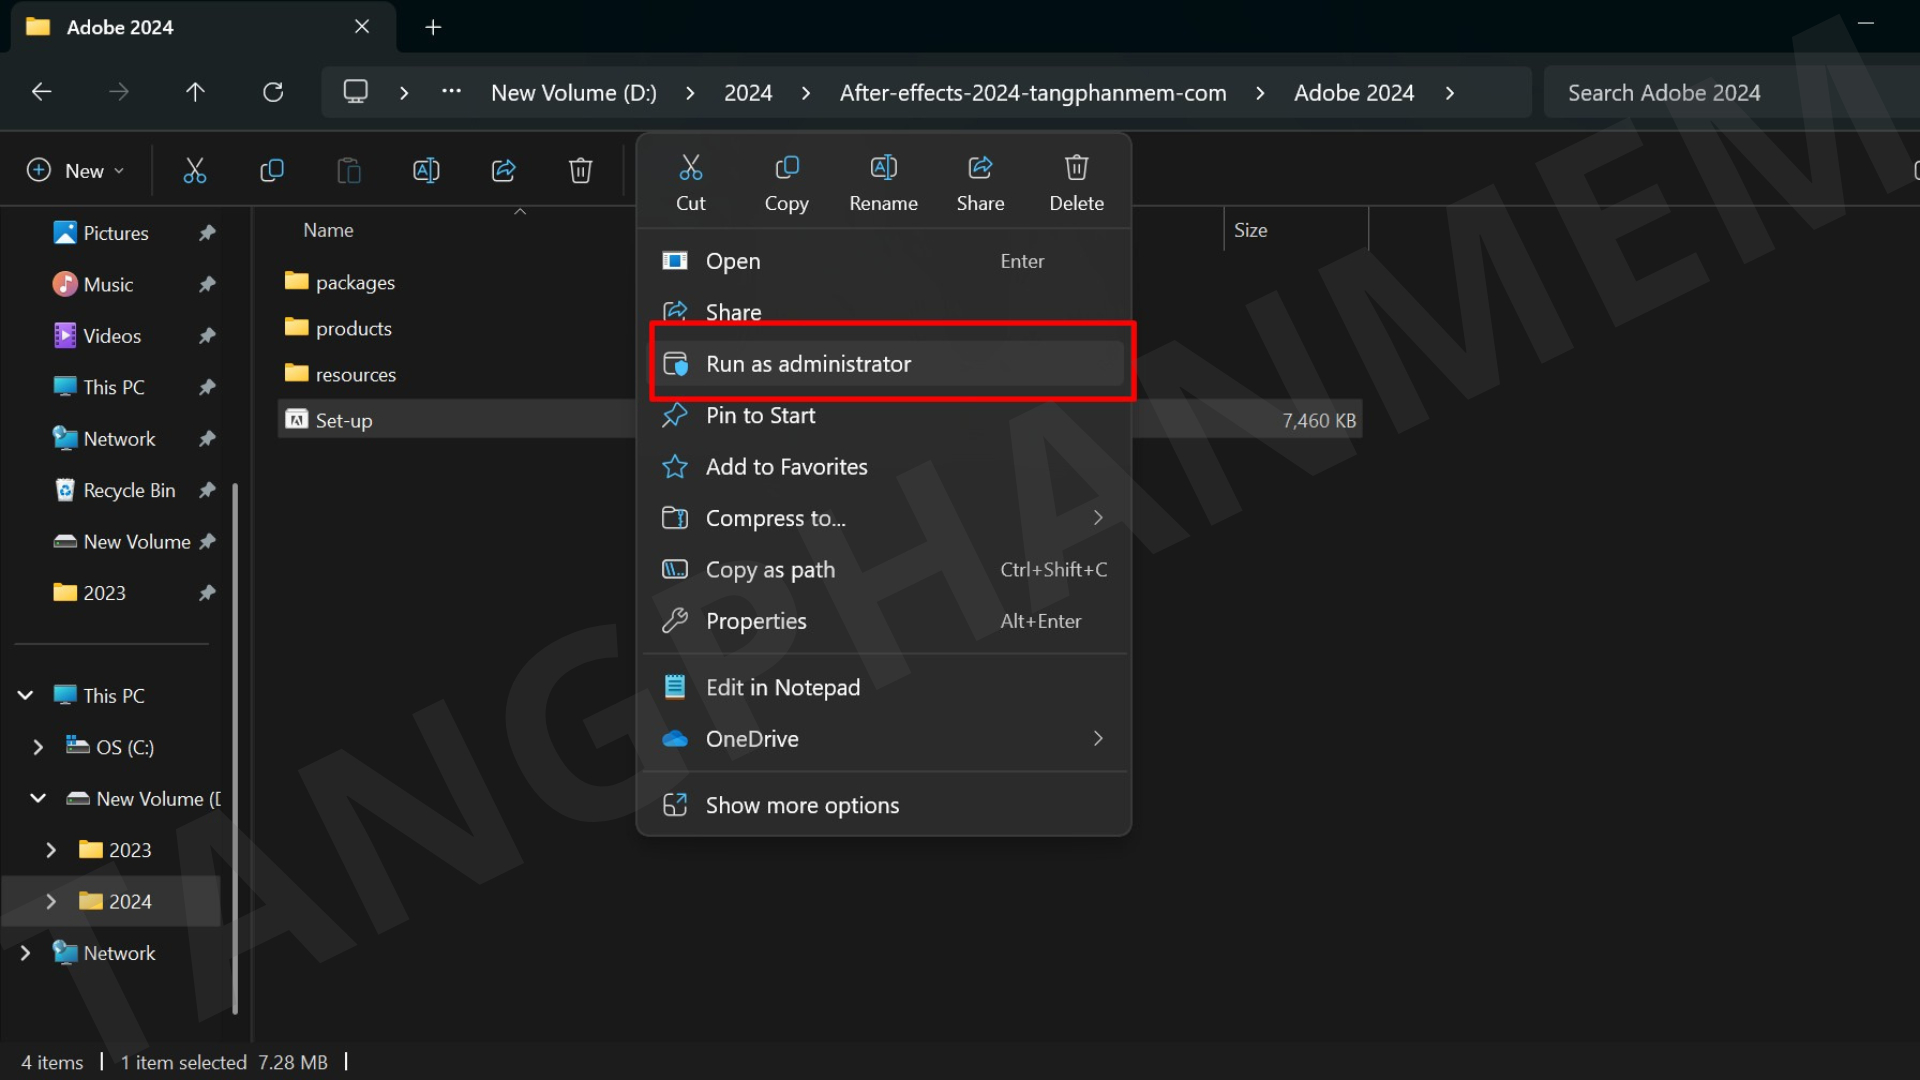Click the Cut icon in context menu
Viewport: 1920px width, 1080px height.
[690, 181]
